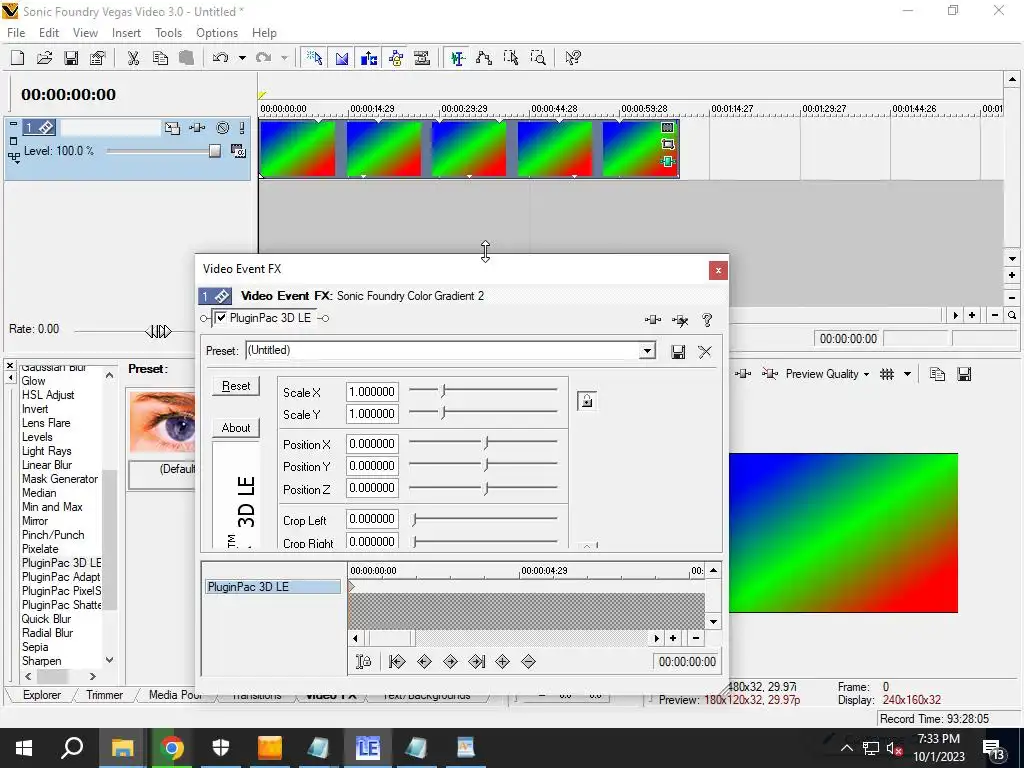The width and height of the screenshot is (1024, 768).
Task: Save the project via main toolbar disk icon
Action: (x=71, y=58)
